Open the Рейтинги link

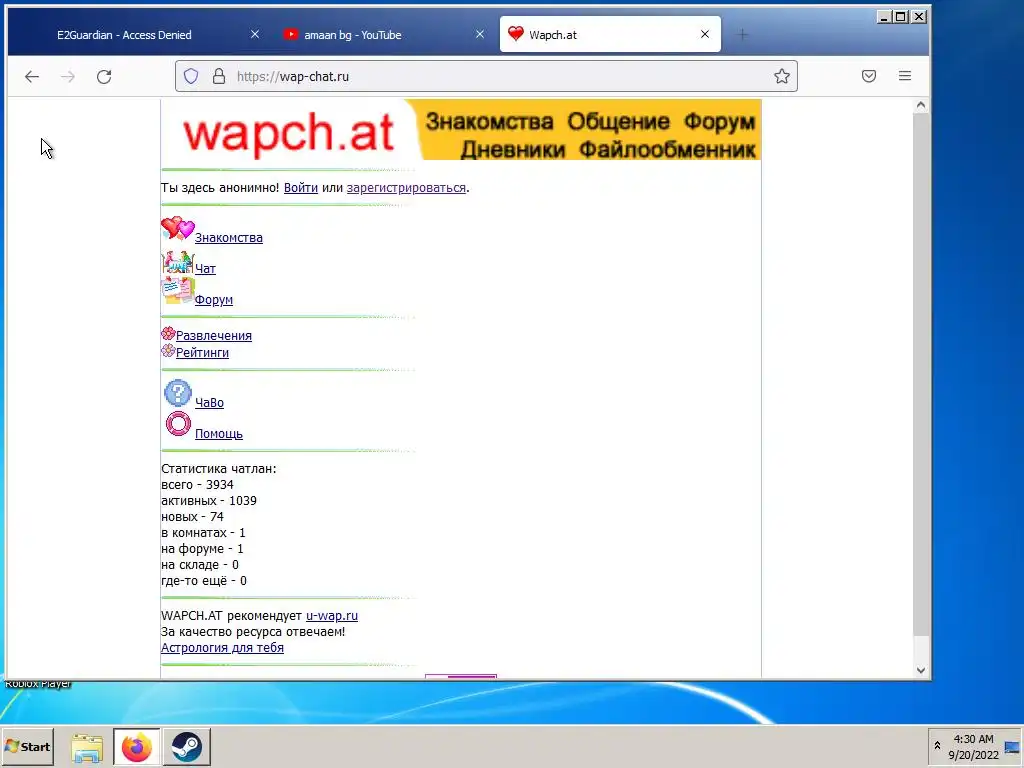point(202,353)
